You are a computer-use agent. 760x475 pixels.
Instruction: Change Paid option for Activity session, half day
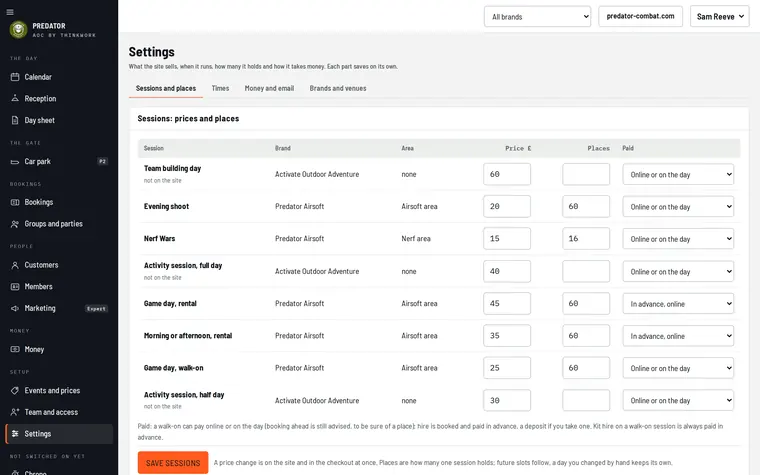coord(678,400)
